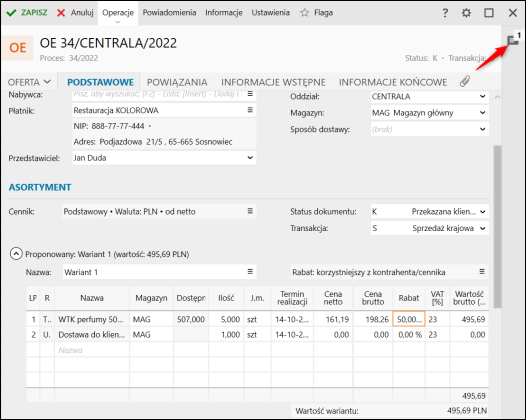Open the Wariant 1 name list icon
The image size is (526, 420).
250,272
